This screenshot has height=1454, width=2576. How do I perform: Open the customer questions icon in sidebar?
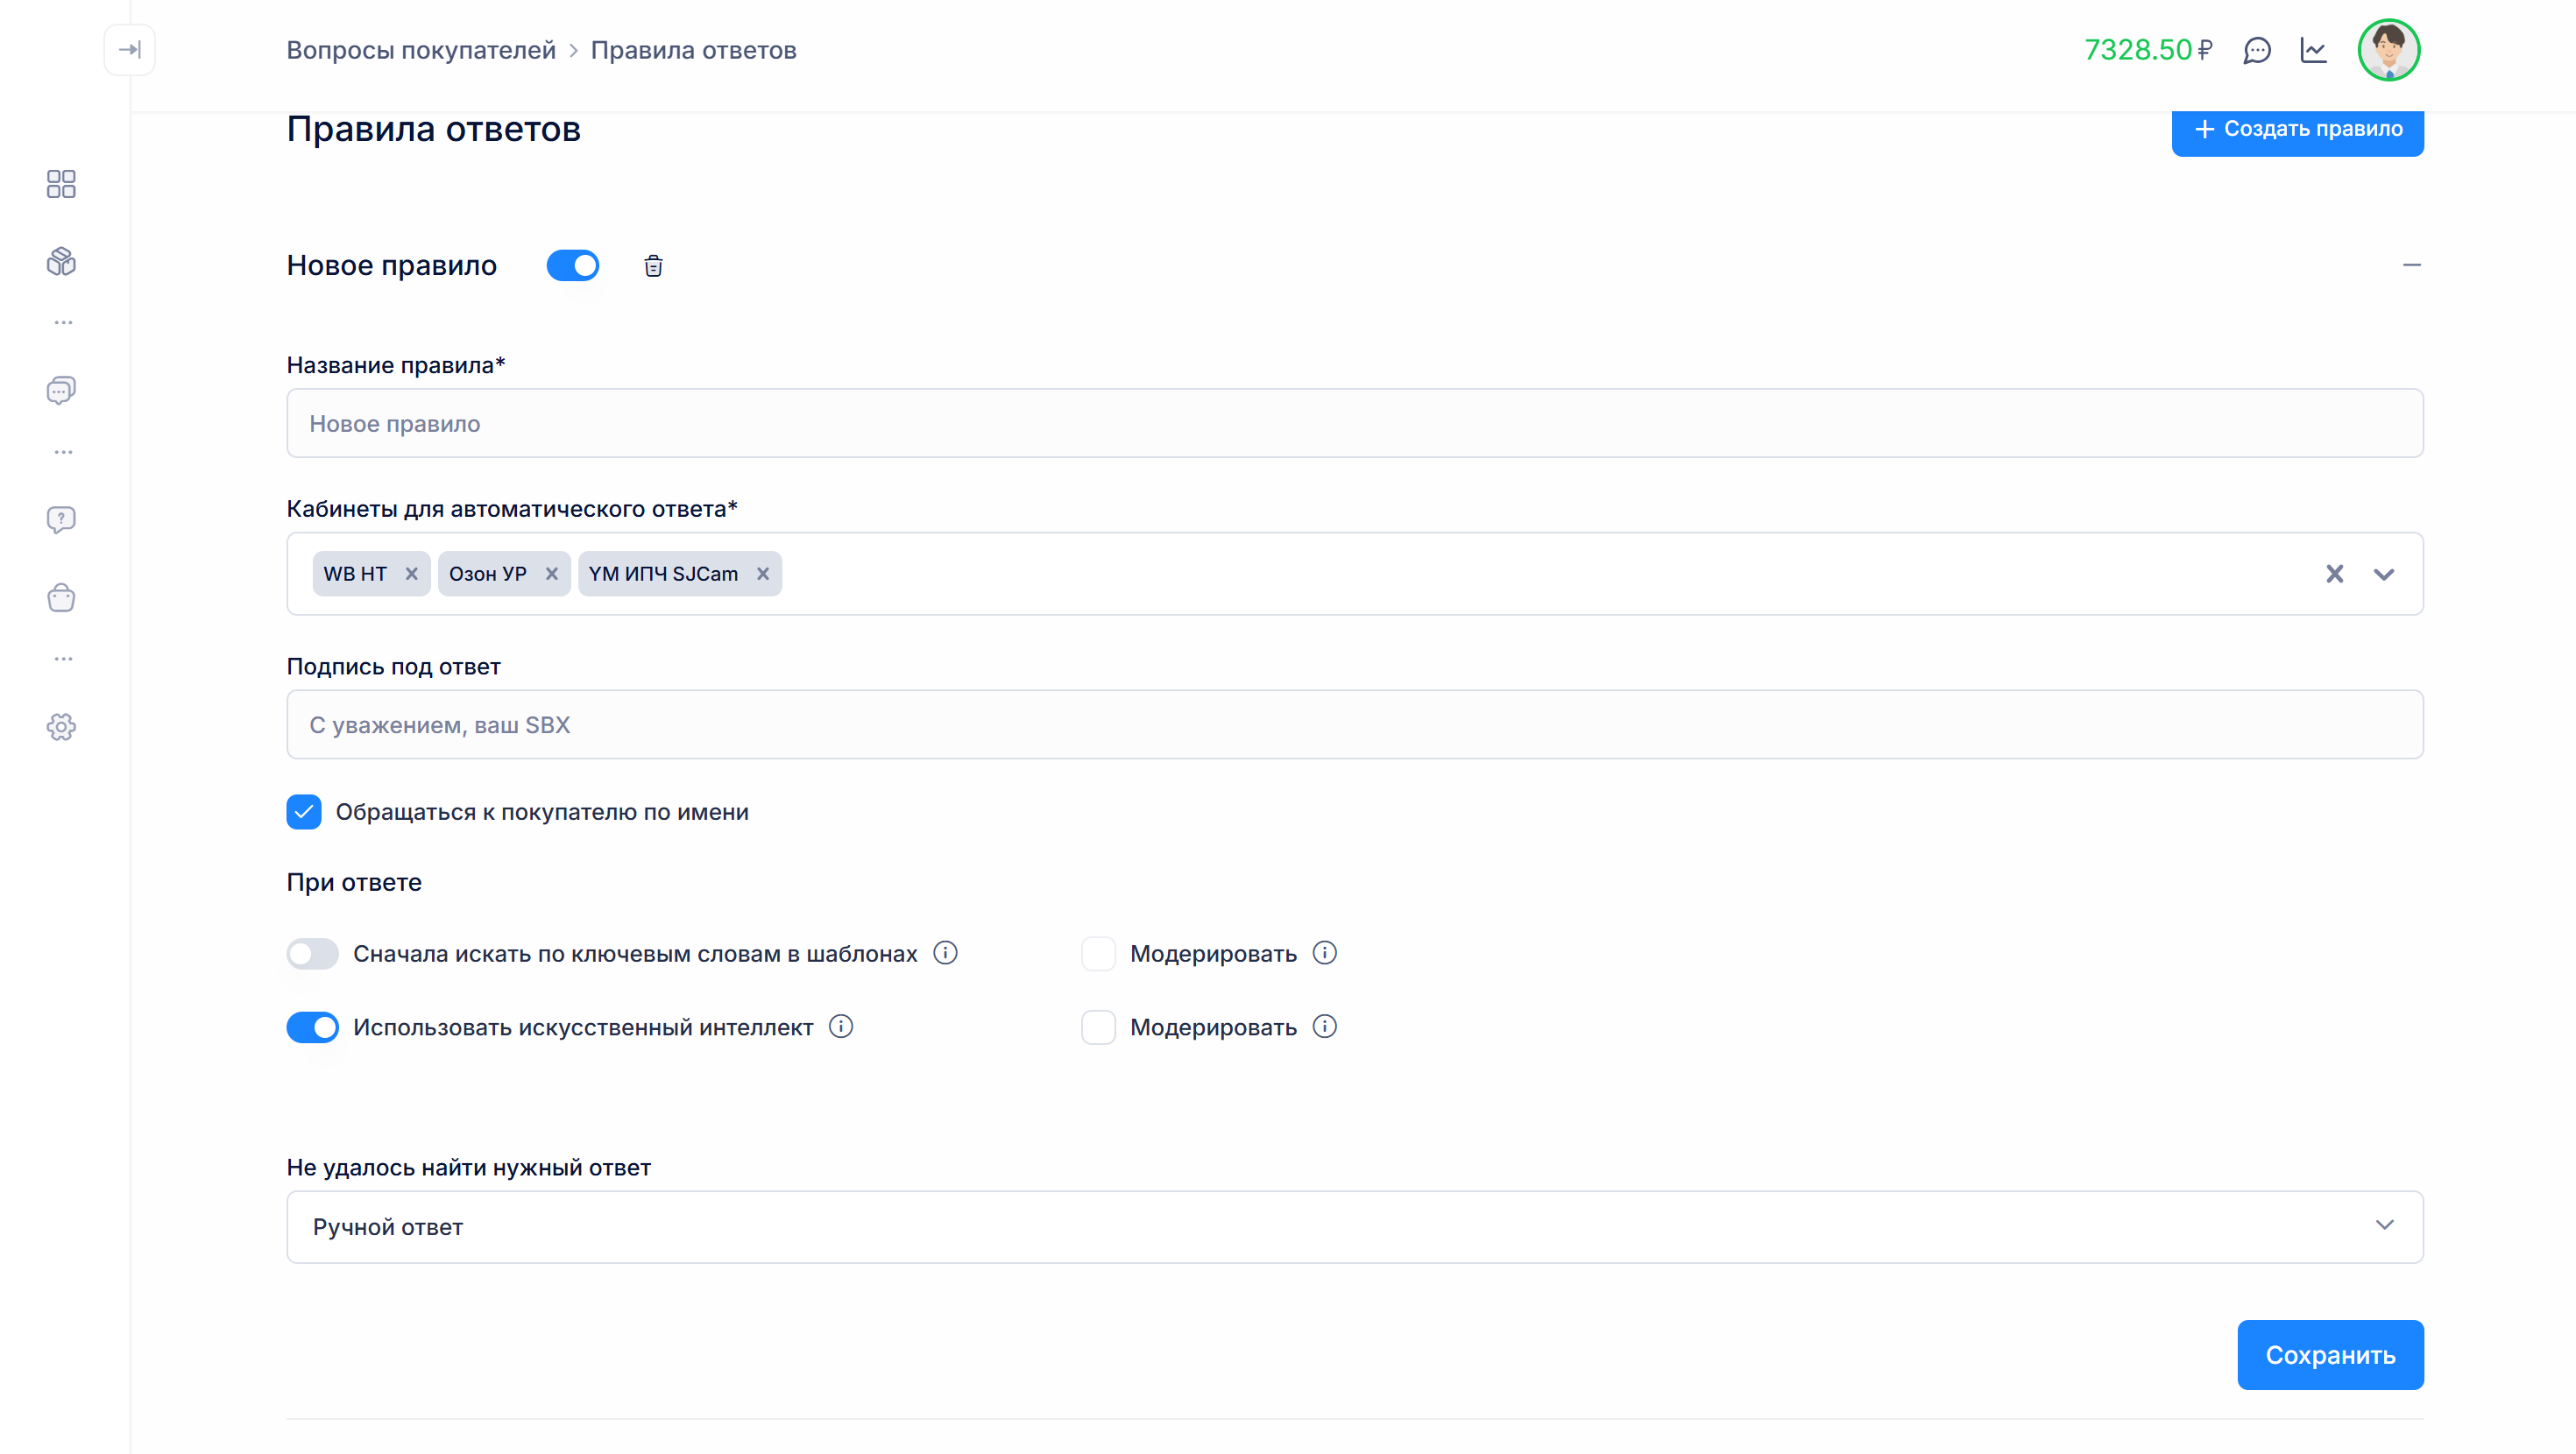tap(61, 519)
